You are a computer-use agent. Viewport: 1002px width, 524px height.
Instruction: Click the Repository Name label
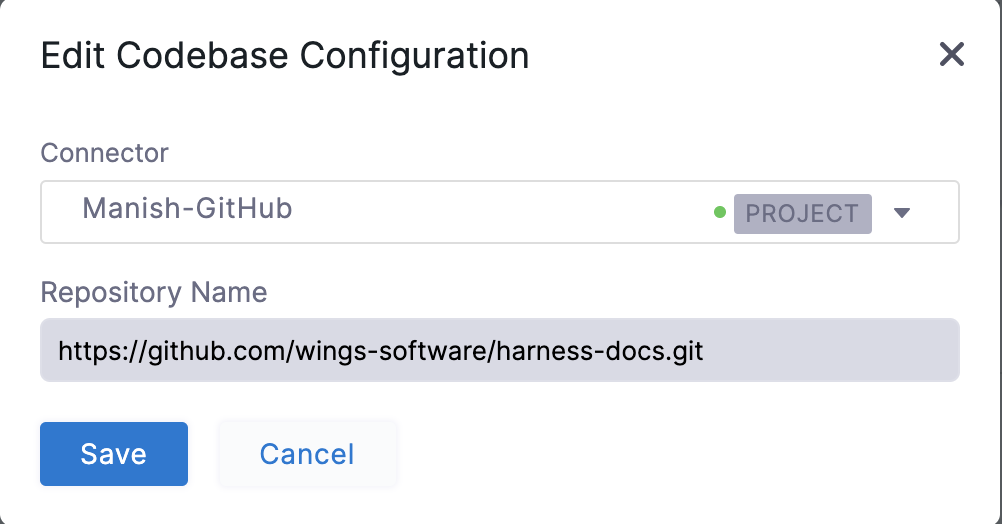(154, 293)
